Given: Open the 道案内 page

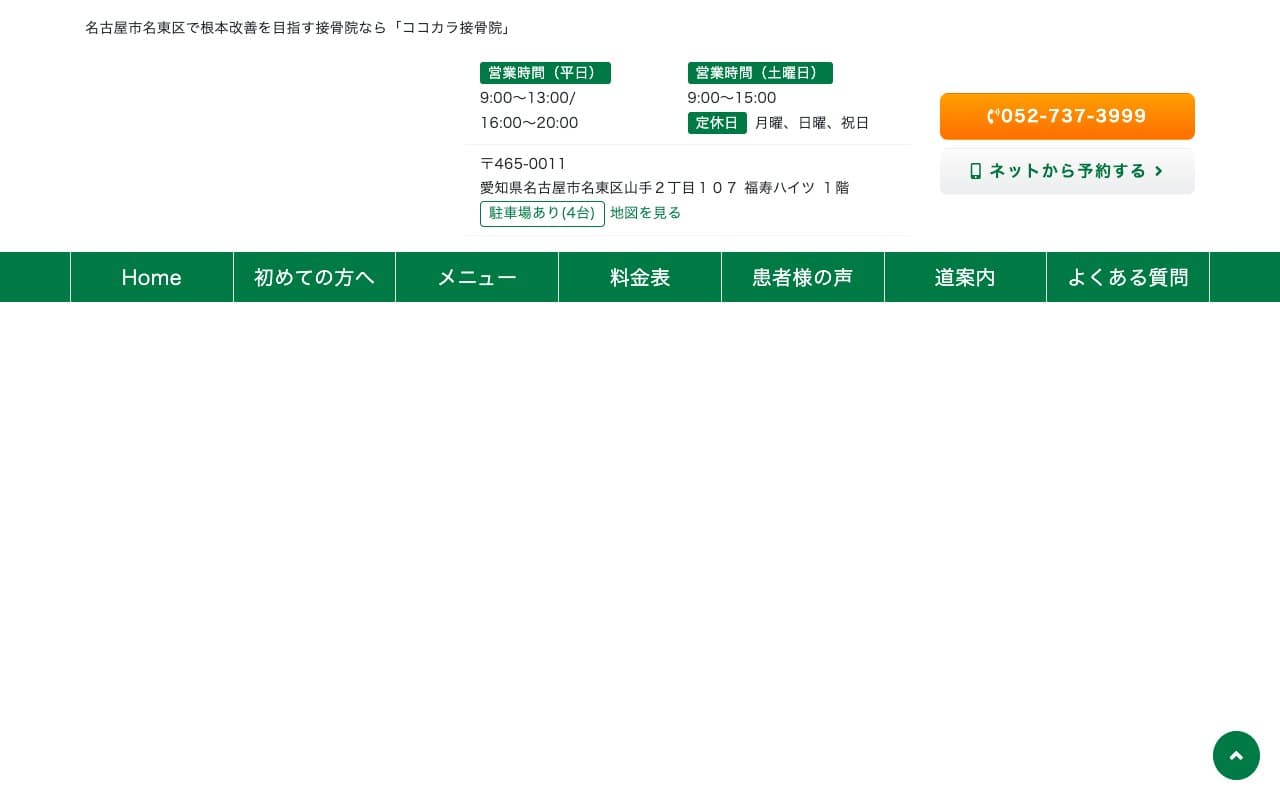Looking at the screenshot, I should (x=965, y=277).
